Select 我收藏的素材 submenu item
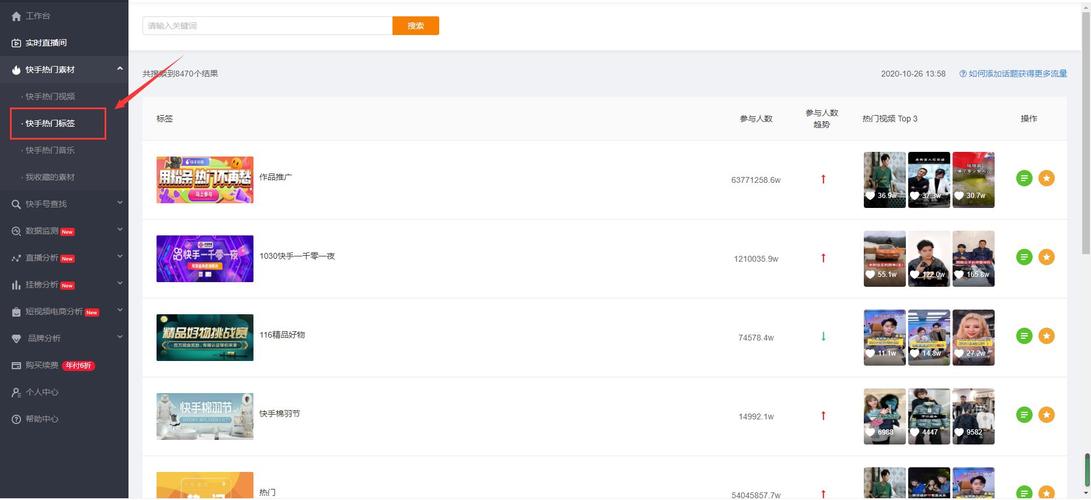Image resolution: width=1091 pixels, height=500 pixels. pyautogui.click(x=50, y=177)
